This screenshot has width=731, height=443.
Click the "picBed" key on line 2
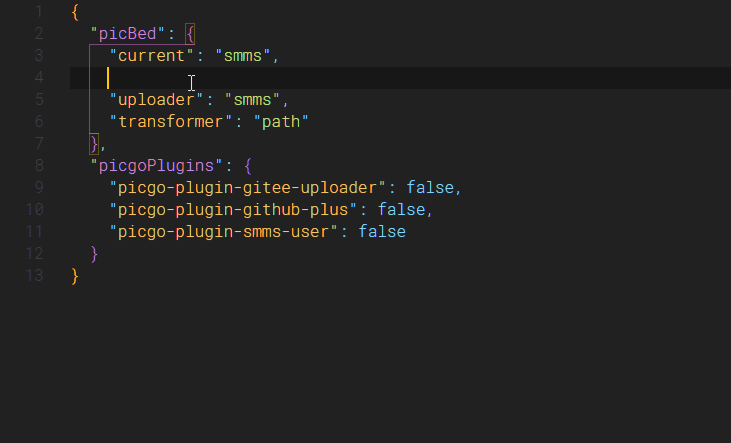(127, 34)
